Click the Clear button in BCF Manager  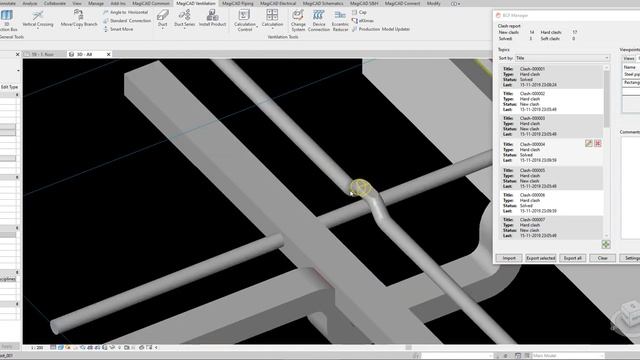pos(602,258)
